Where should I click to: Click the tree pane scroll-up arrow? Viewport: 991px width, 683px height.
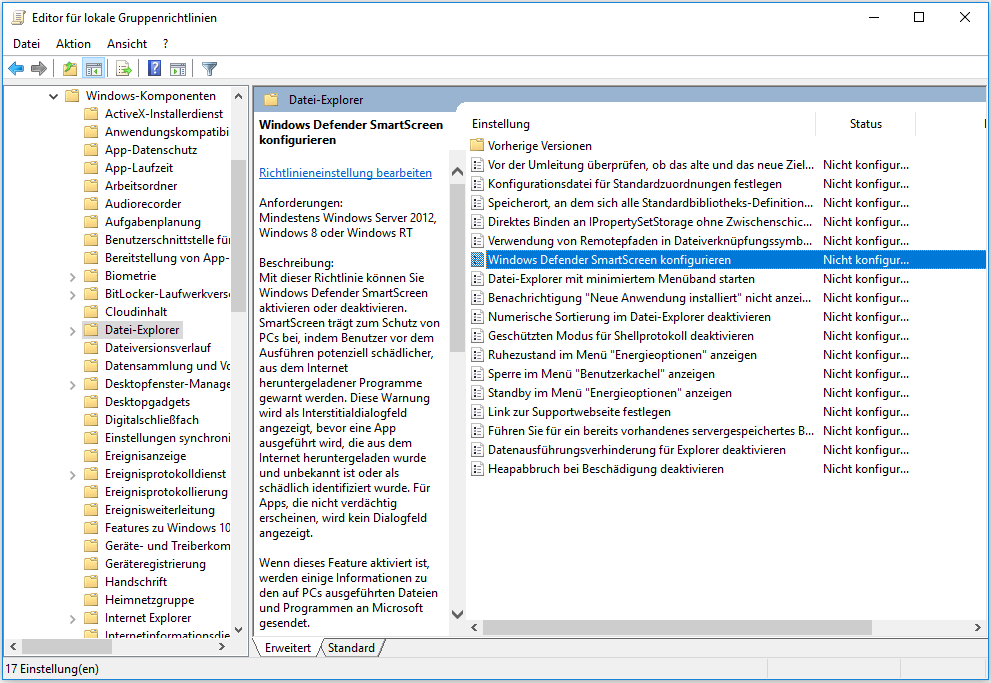click(238, 96)
